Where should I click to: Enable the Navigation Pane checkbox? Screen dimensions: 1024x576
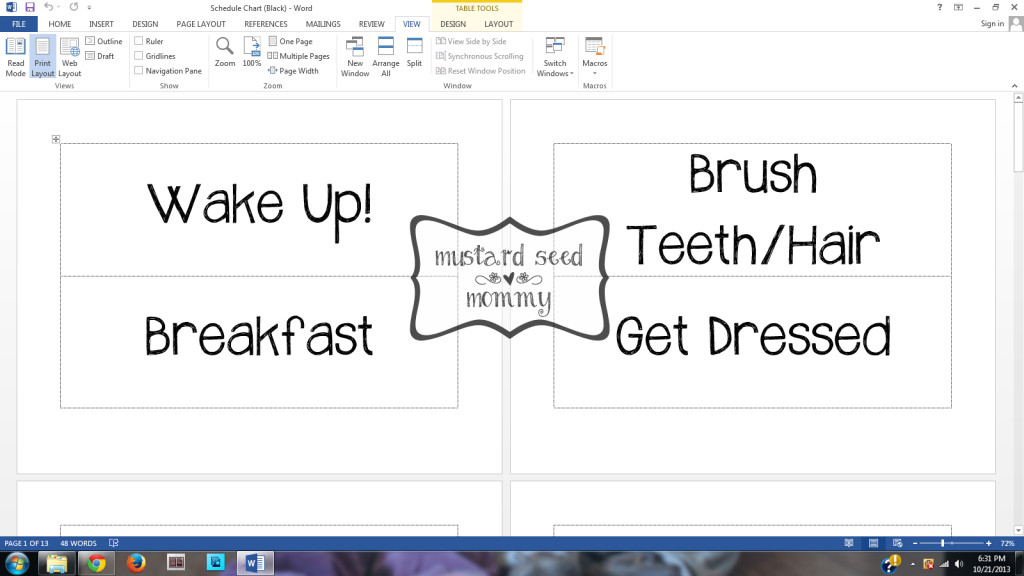[138, 71]
